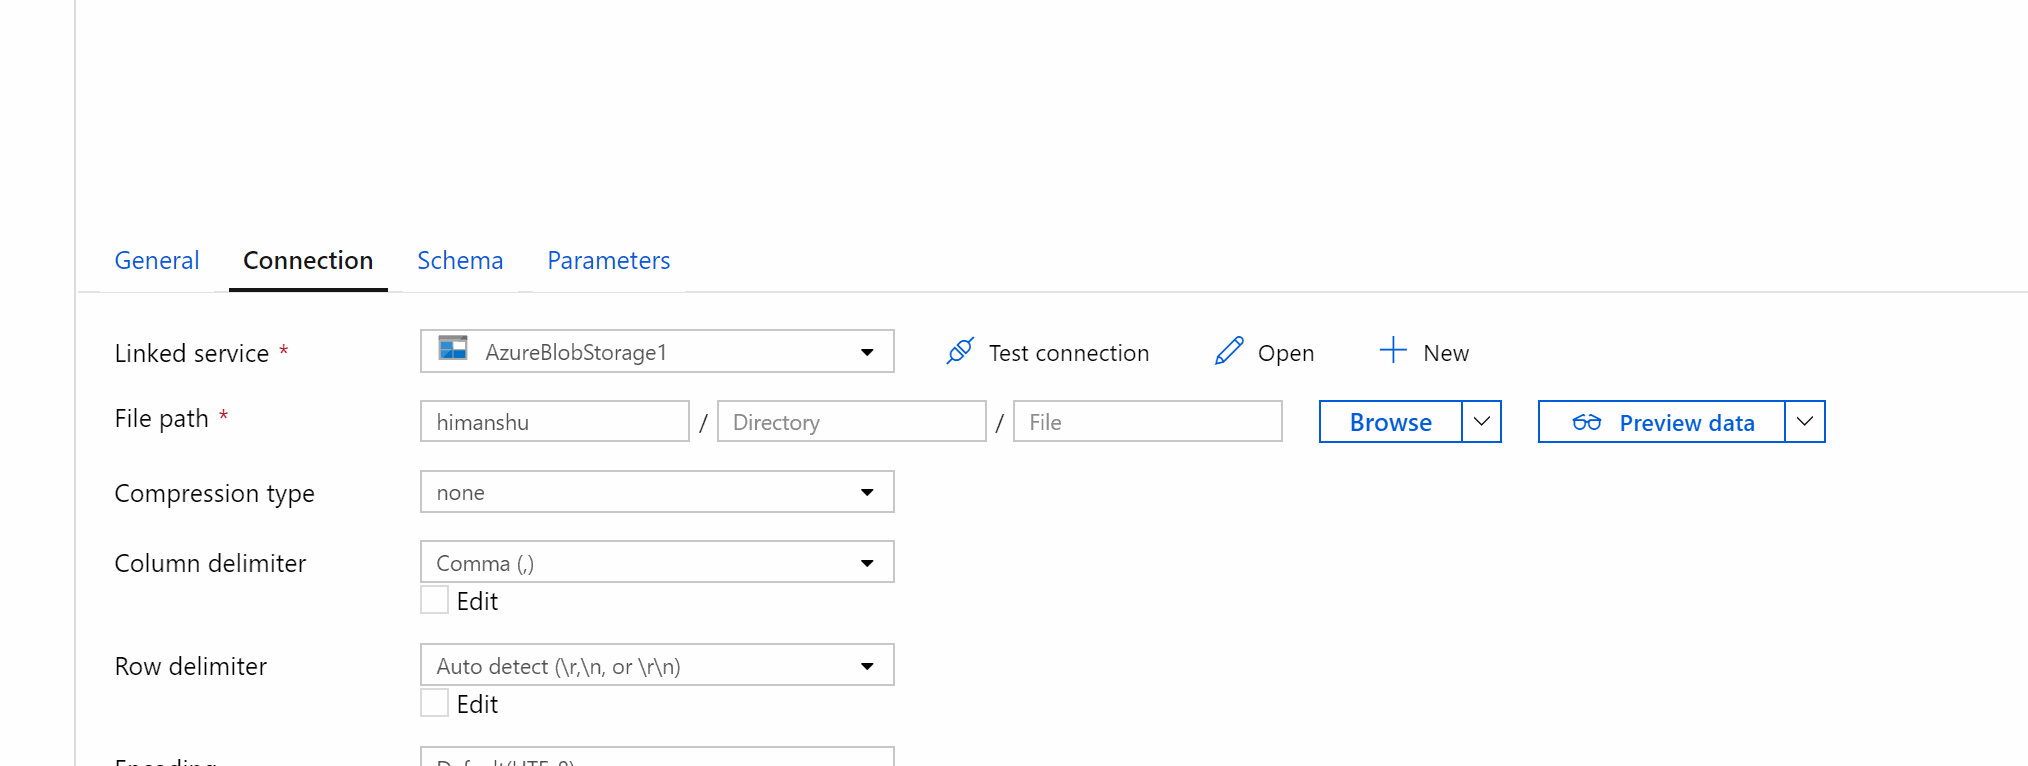
Task: Click the File name input field
Action: (1148, 421)
